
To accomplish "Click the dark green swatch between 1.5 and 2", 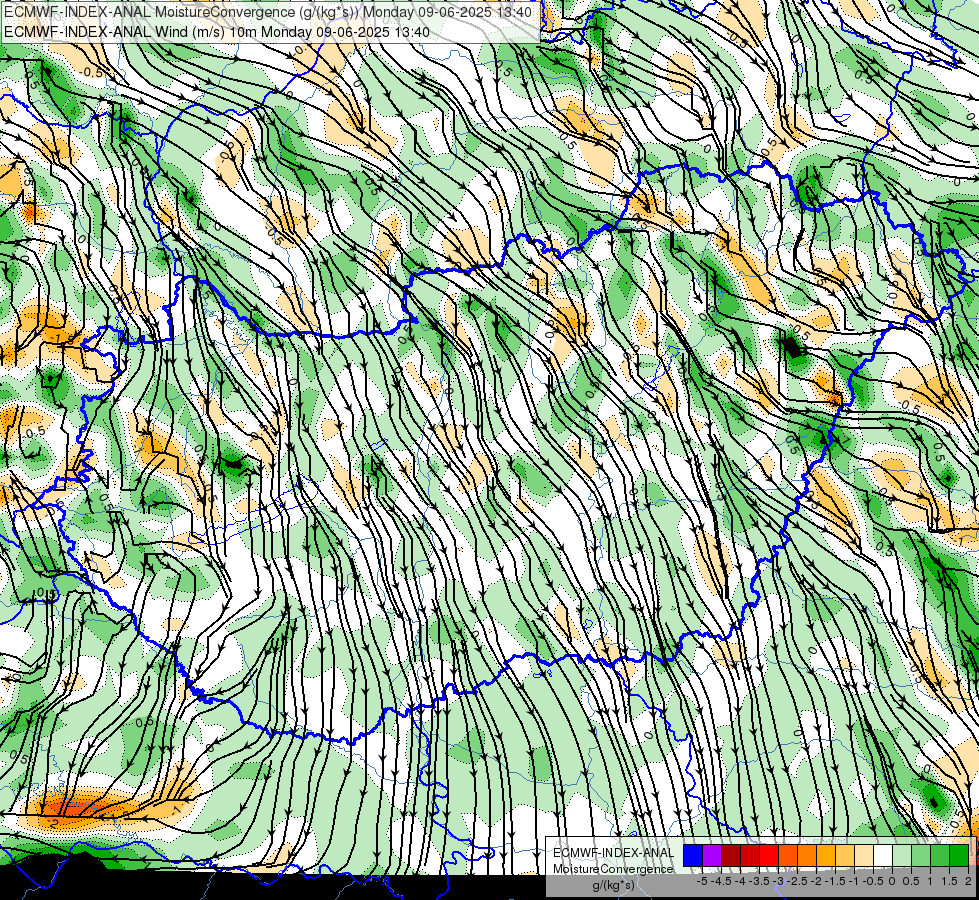I will [x=959, y=856].
